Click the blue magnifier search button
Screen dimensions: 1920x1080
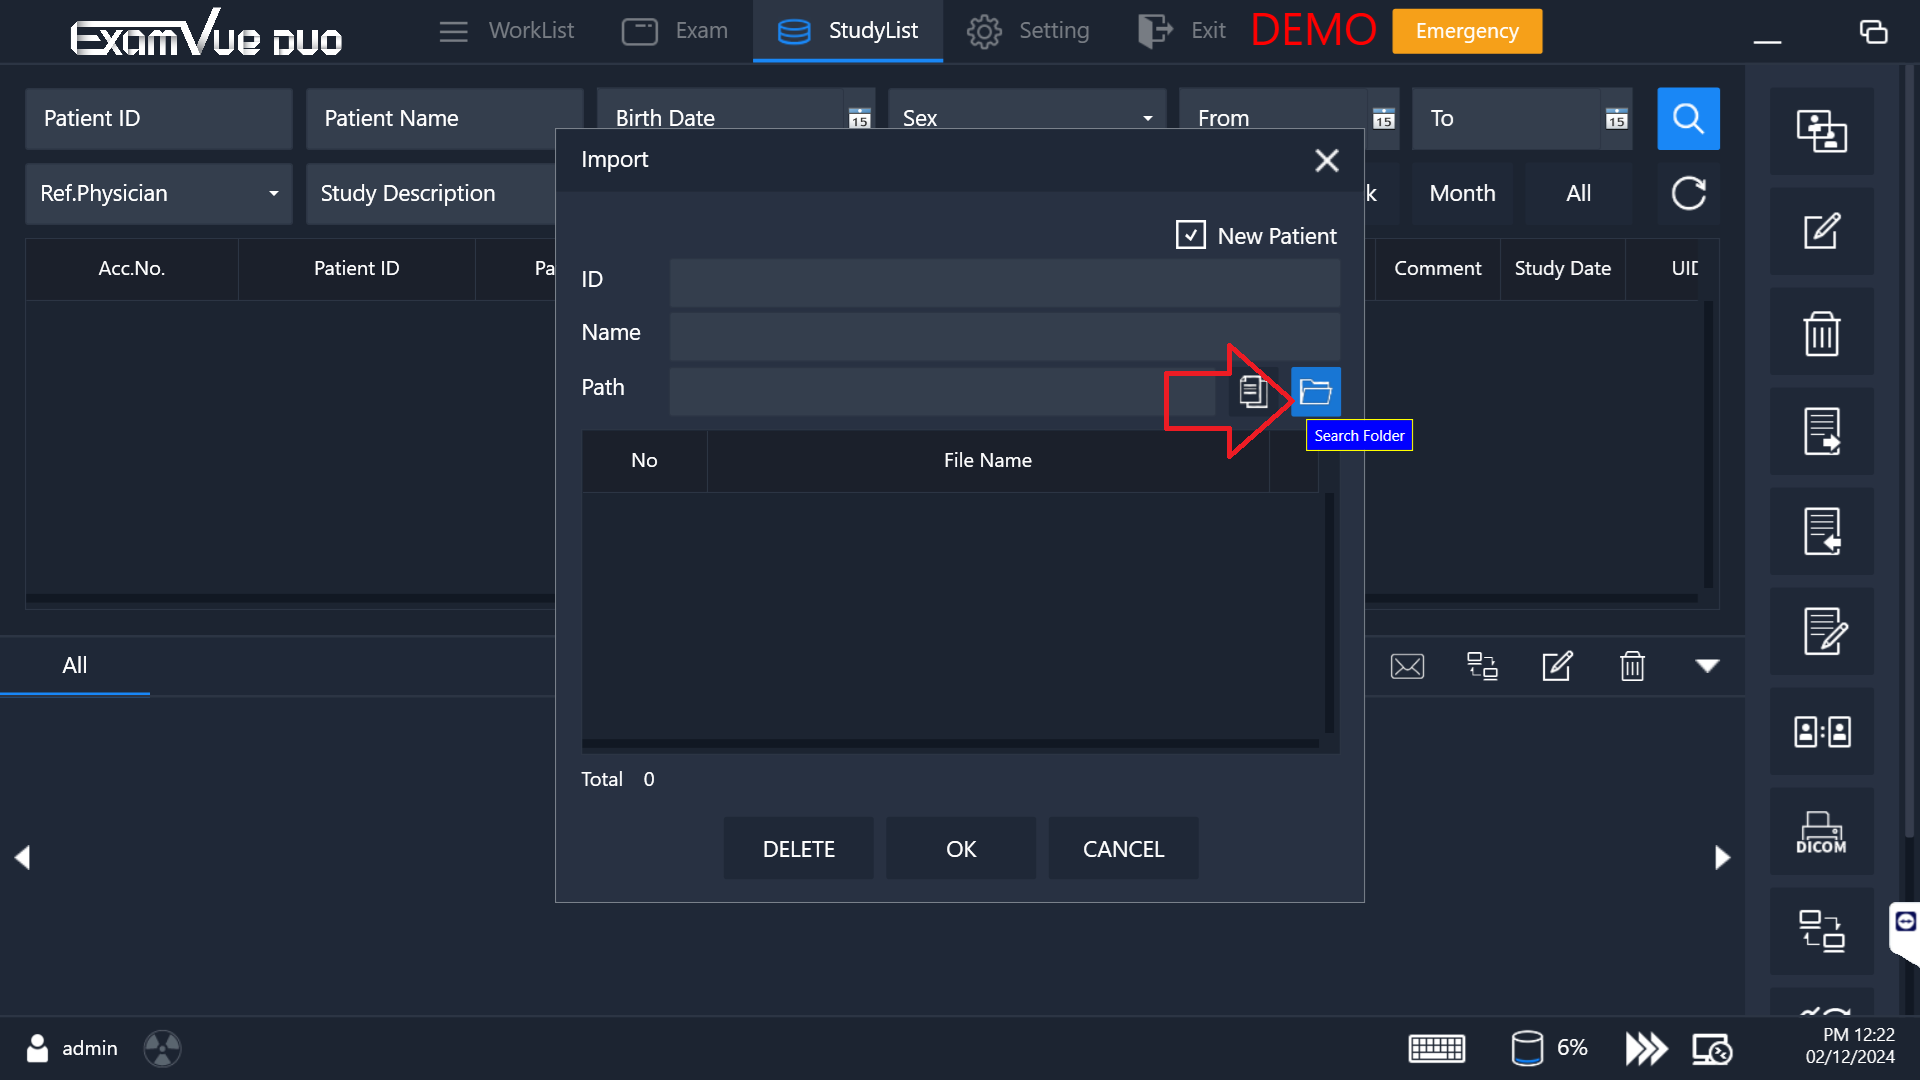1688,119
